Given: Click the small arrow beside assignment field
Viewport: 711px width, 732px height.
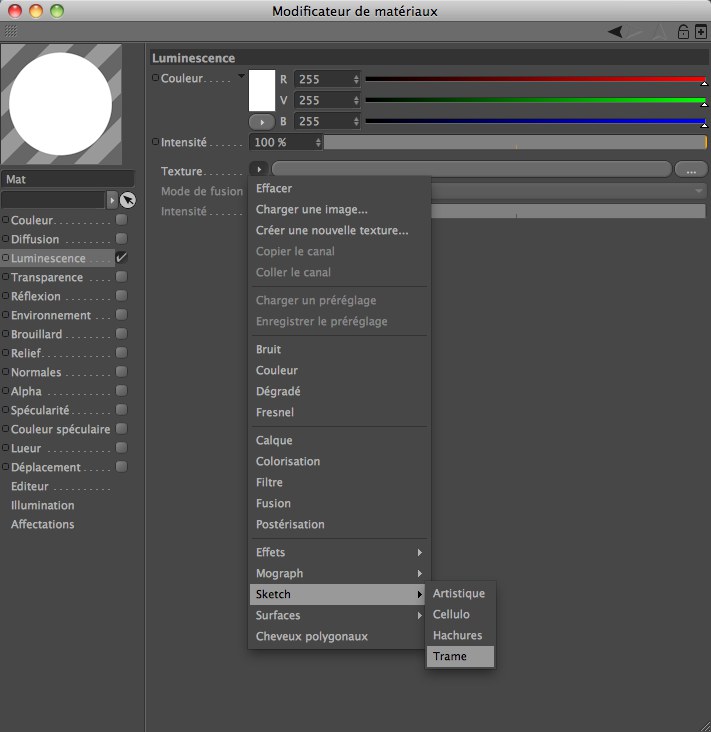Looking at the screenshot, I should point(112,200).
